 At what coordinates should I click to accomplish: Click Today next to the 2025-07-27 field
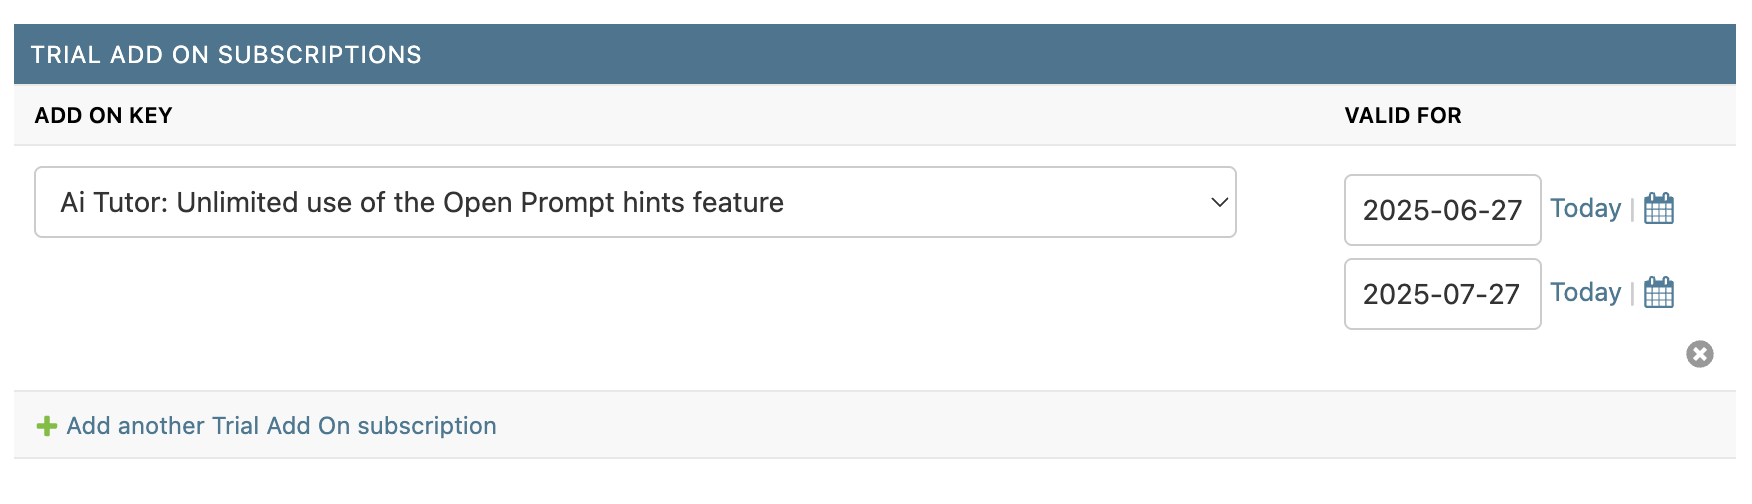pyautogui.click(x=1585, y=293)
